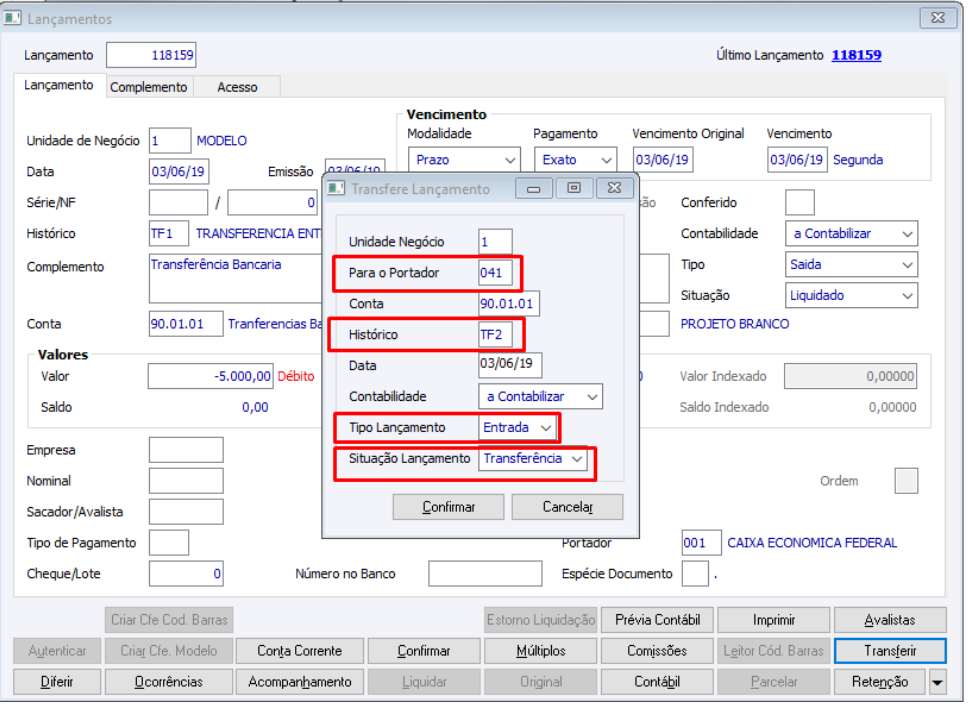Click the dialog Unidade Negócio field

(x=495, y=242)
